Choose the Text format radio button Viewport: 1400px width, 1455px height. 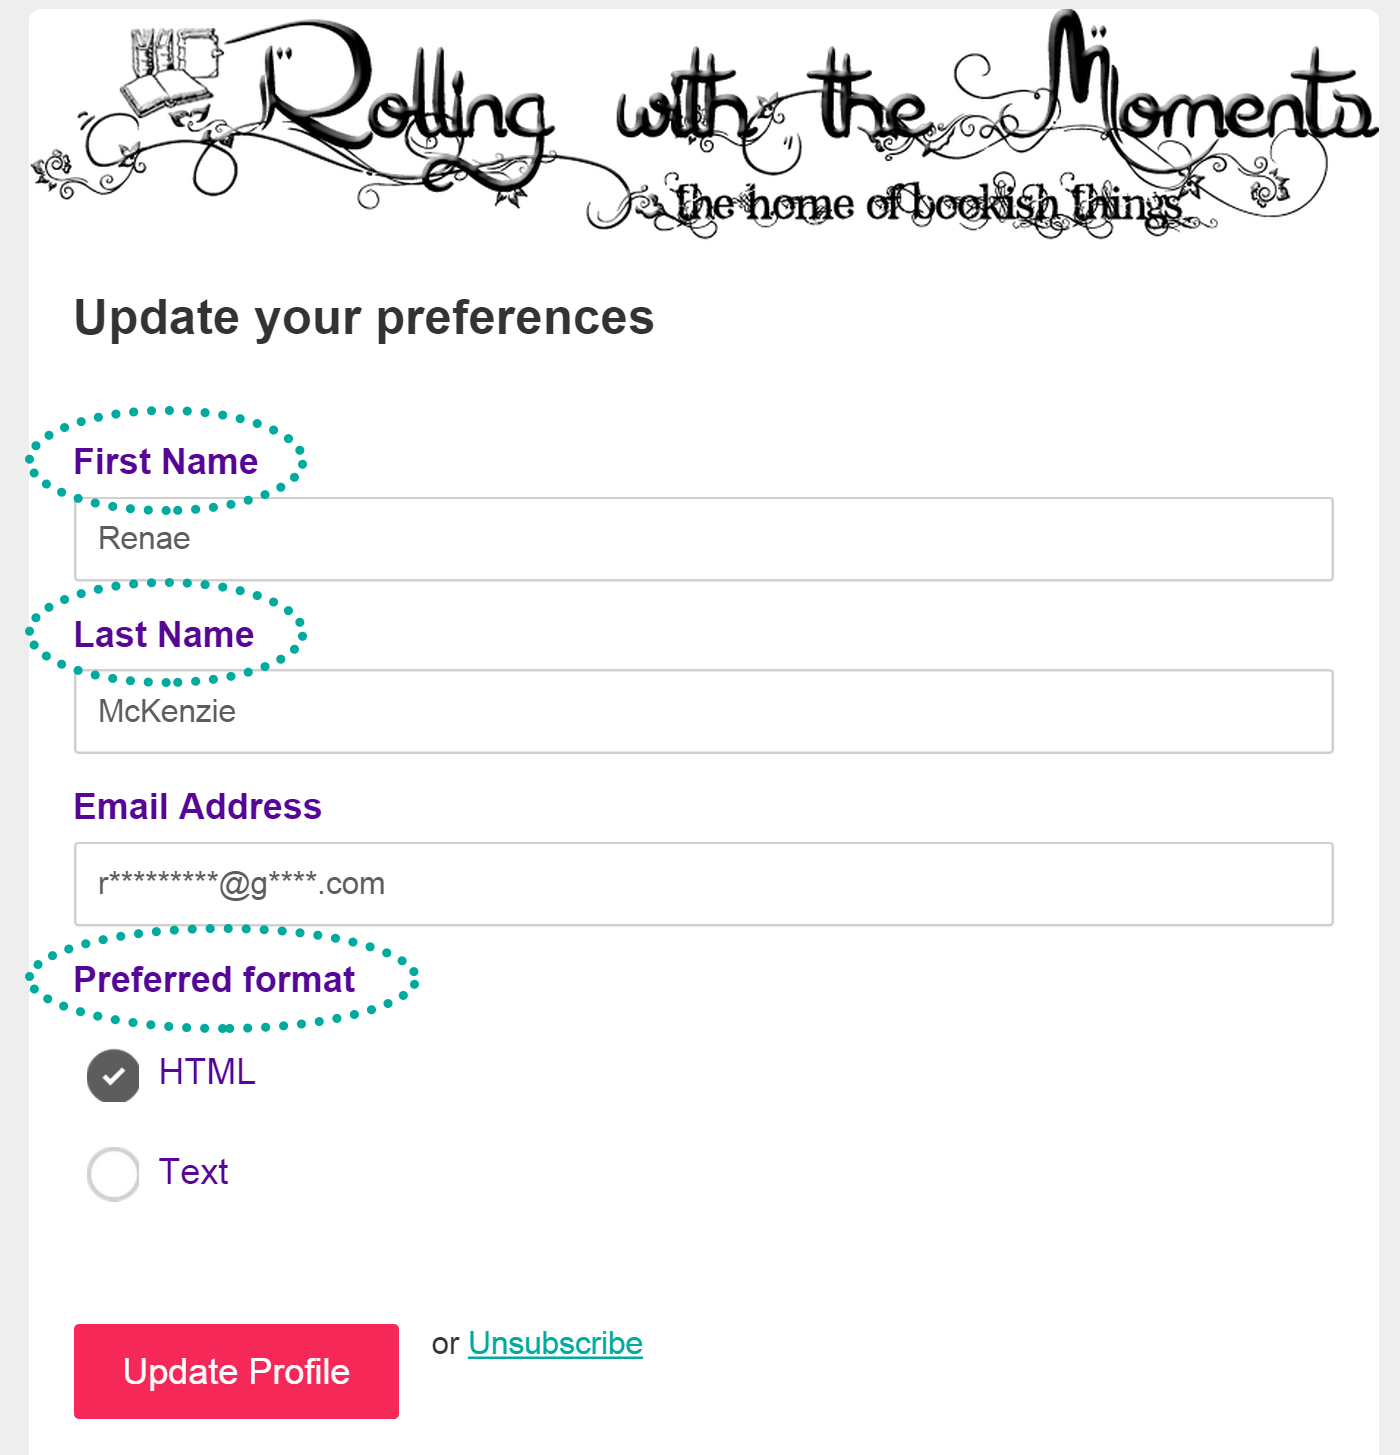pos(113,1174)
